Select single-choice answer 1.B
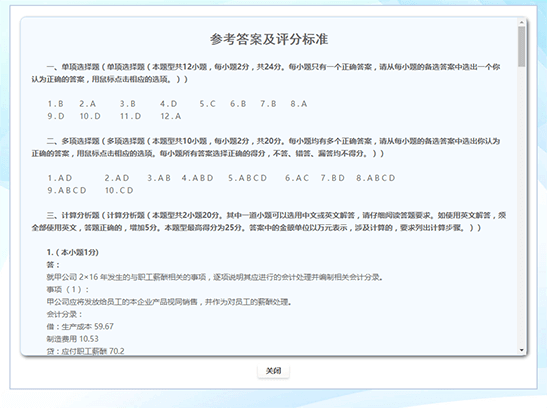 coord(55,104)
